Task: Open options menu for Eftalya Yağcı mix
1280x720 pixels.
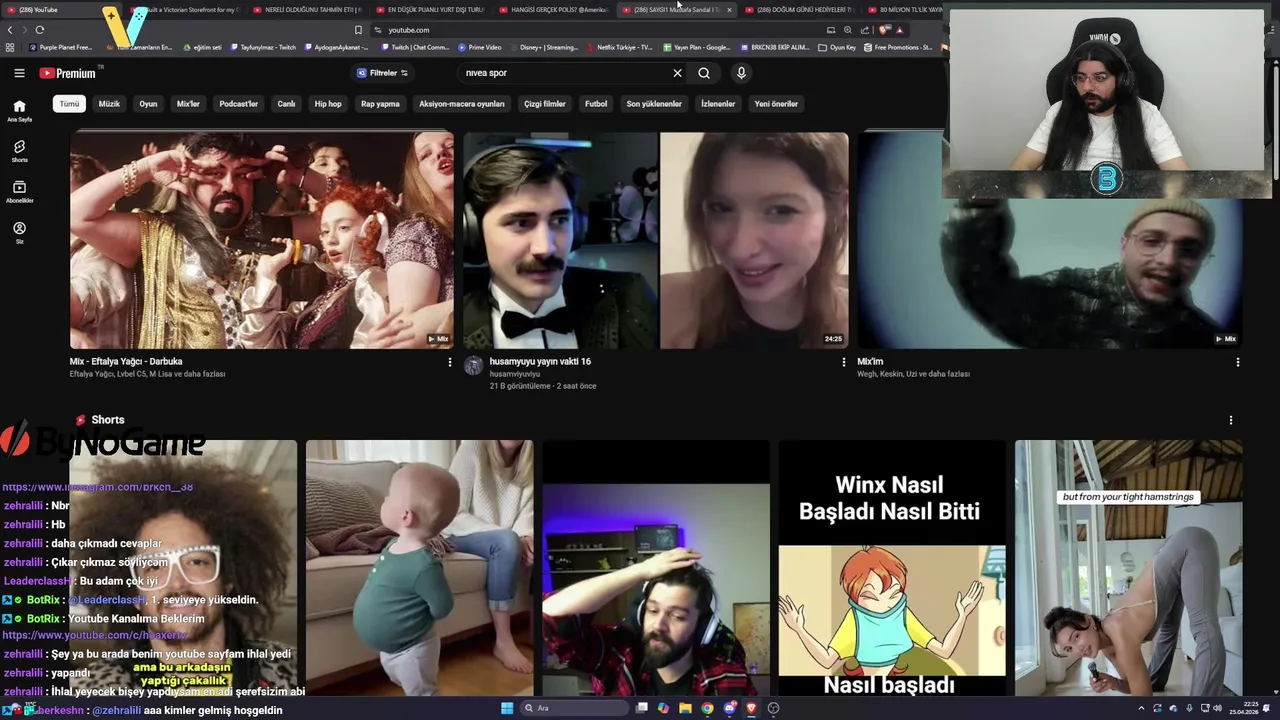Action: coord(449,362)
